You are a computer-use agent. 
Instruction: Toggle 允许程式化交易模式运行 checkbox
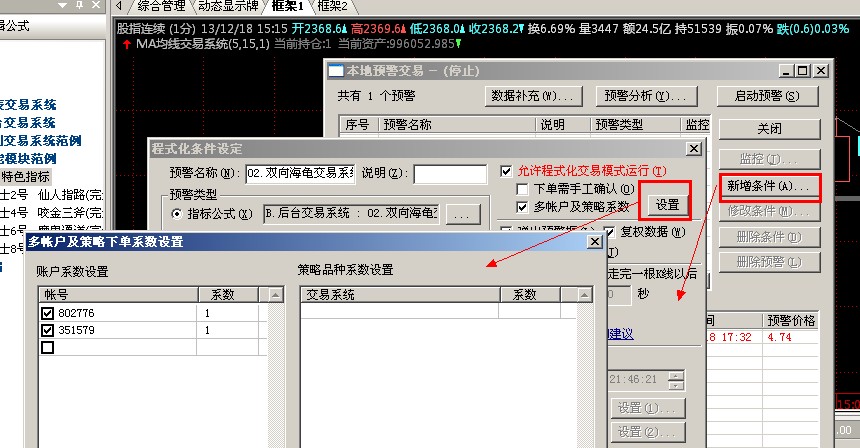tap(506, 171)
